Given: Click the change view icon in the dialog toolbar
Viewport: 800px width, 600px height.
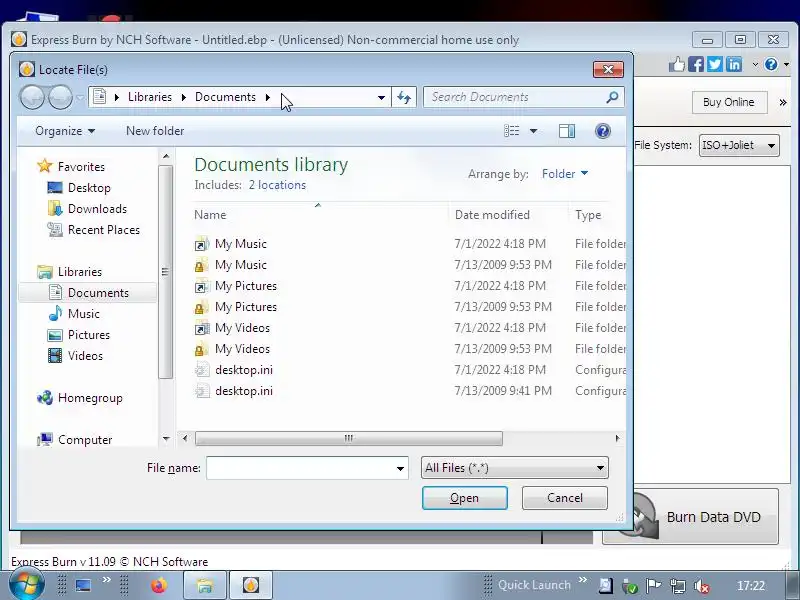Looking at the screenshot, I should [511, 131].
